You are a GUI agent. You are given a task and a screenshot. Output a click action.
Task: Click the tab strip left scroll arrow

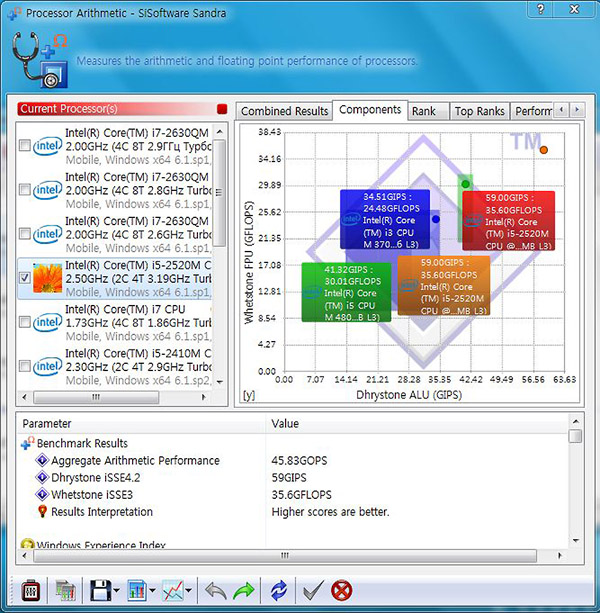pyautogui.click(x=562, y=110)
